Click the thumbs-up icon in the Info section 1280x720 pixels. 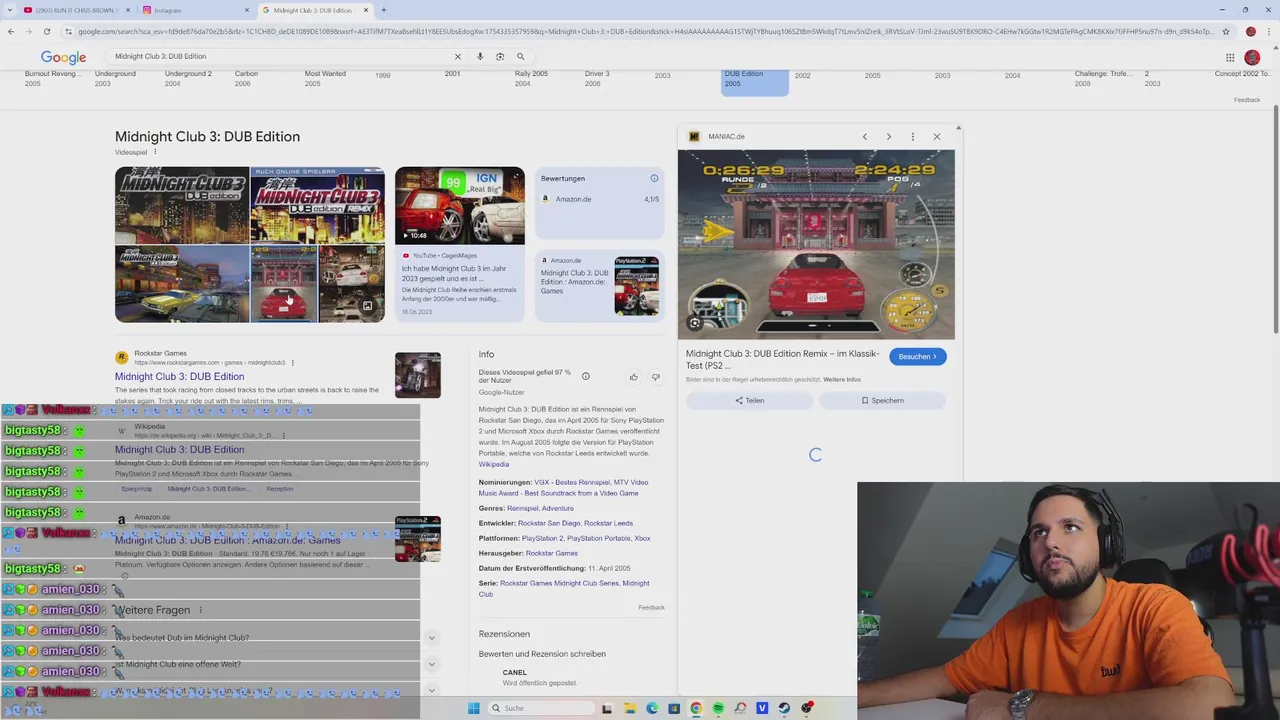click(633, 377)
